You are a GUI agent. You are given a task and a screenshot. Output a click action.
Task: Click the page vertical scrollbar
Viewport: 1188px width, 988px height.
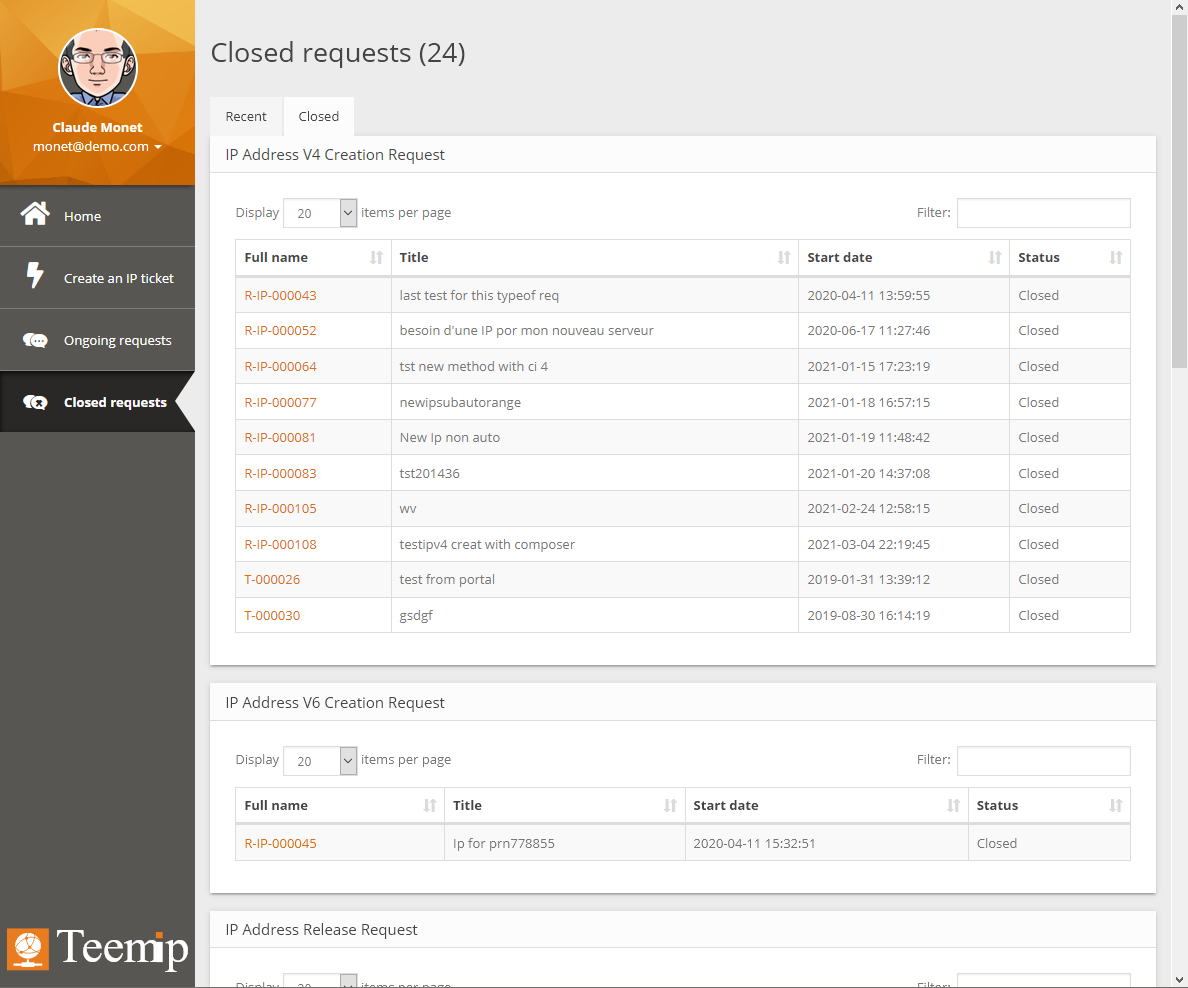(1179, 200)
